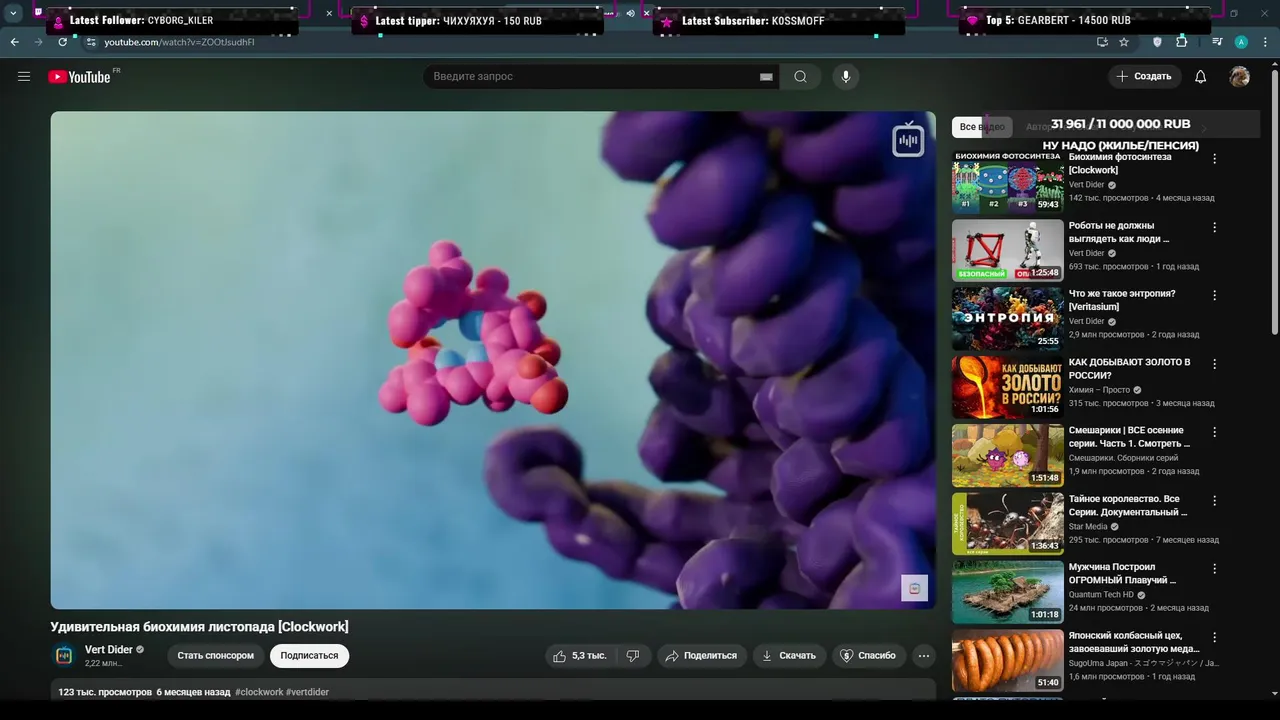Open title Что же такое энтропия? [Veritasium]
The image size is (1280, 720).
[x=1122, y=300]
